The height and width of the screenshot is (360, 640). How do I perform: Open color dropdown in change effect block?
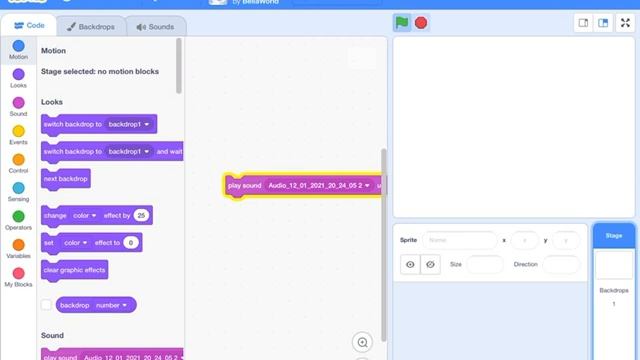tap(84, 216)
